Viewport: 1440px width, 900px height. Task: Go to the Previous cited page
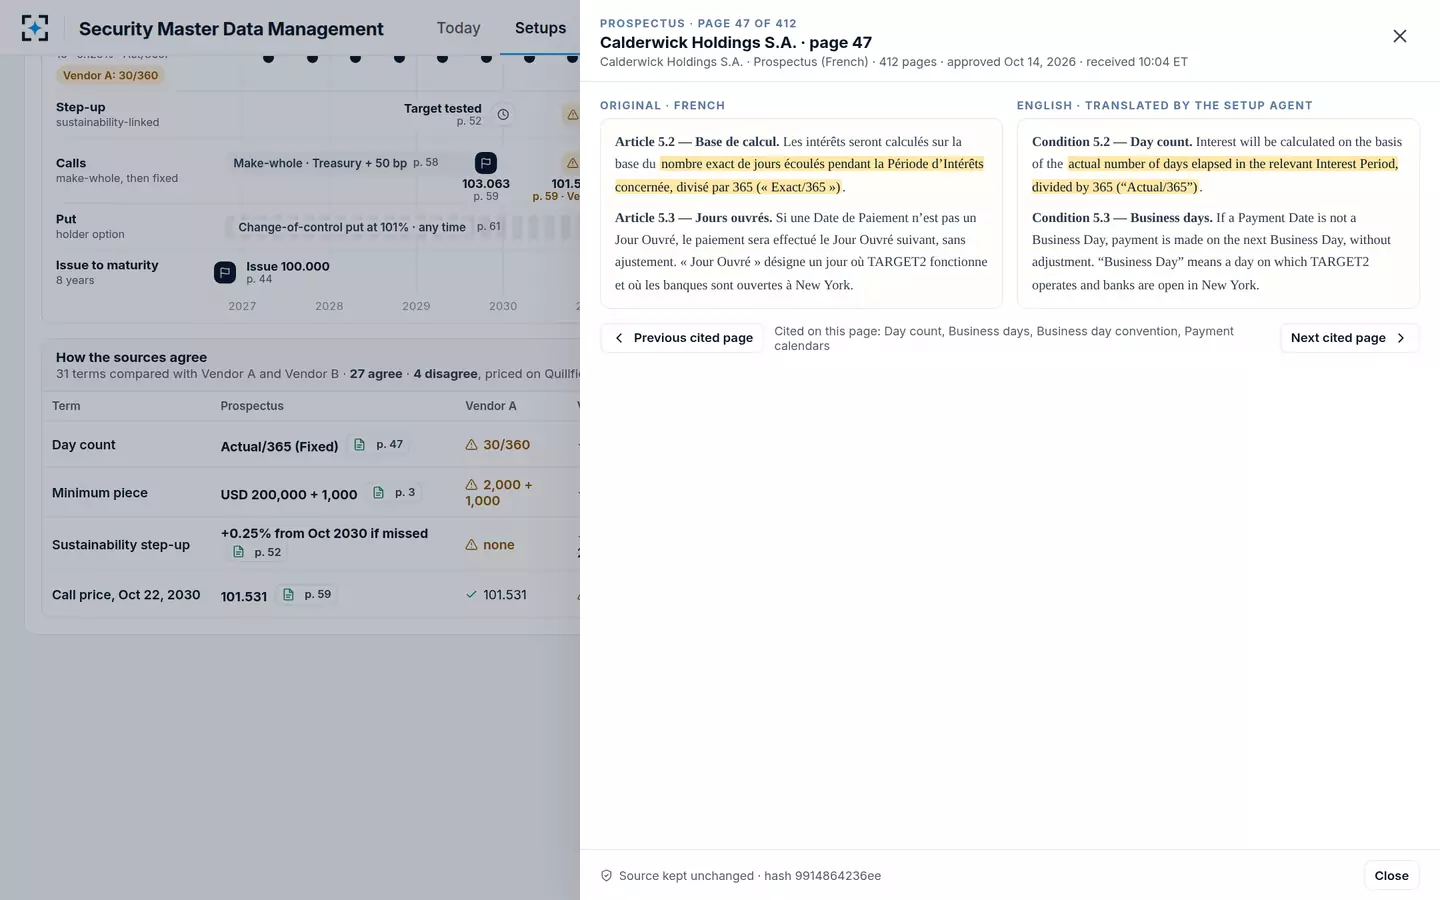(682, 338)
